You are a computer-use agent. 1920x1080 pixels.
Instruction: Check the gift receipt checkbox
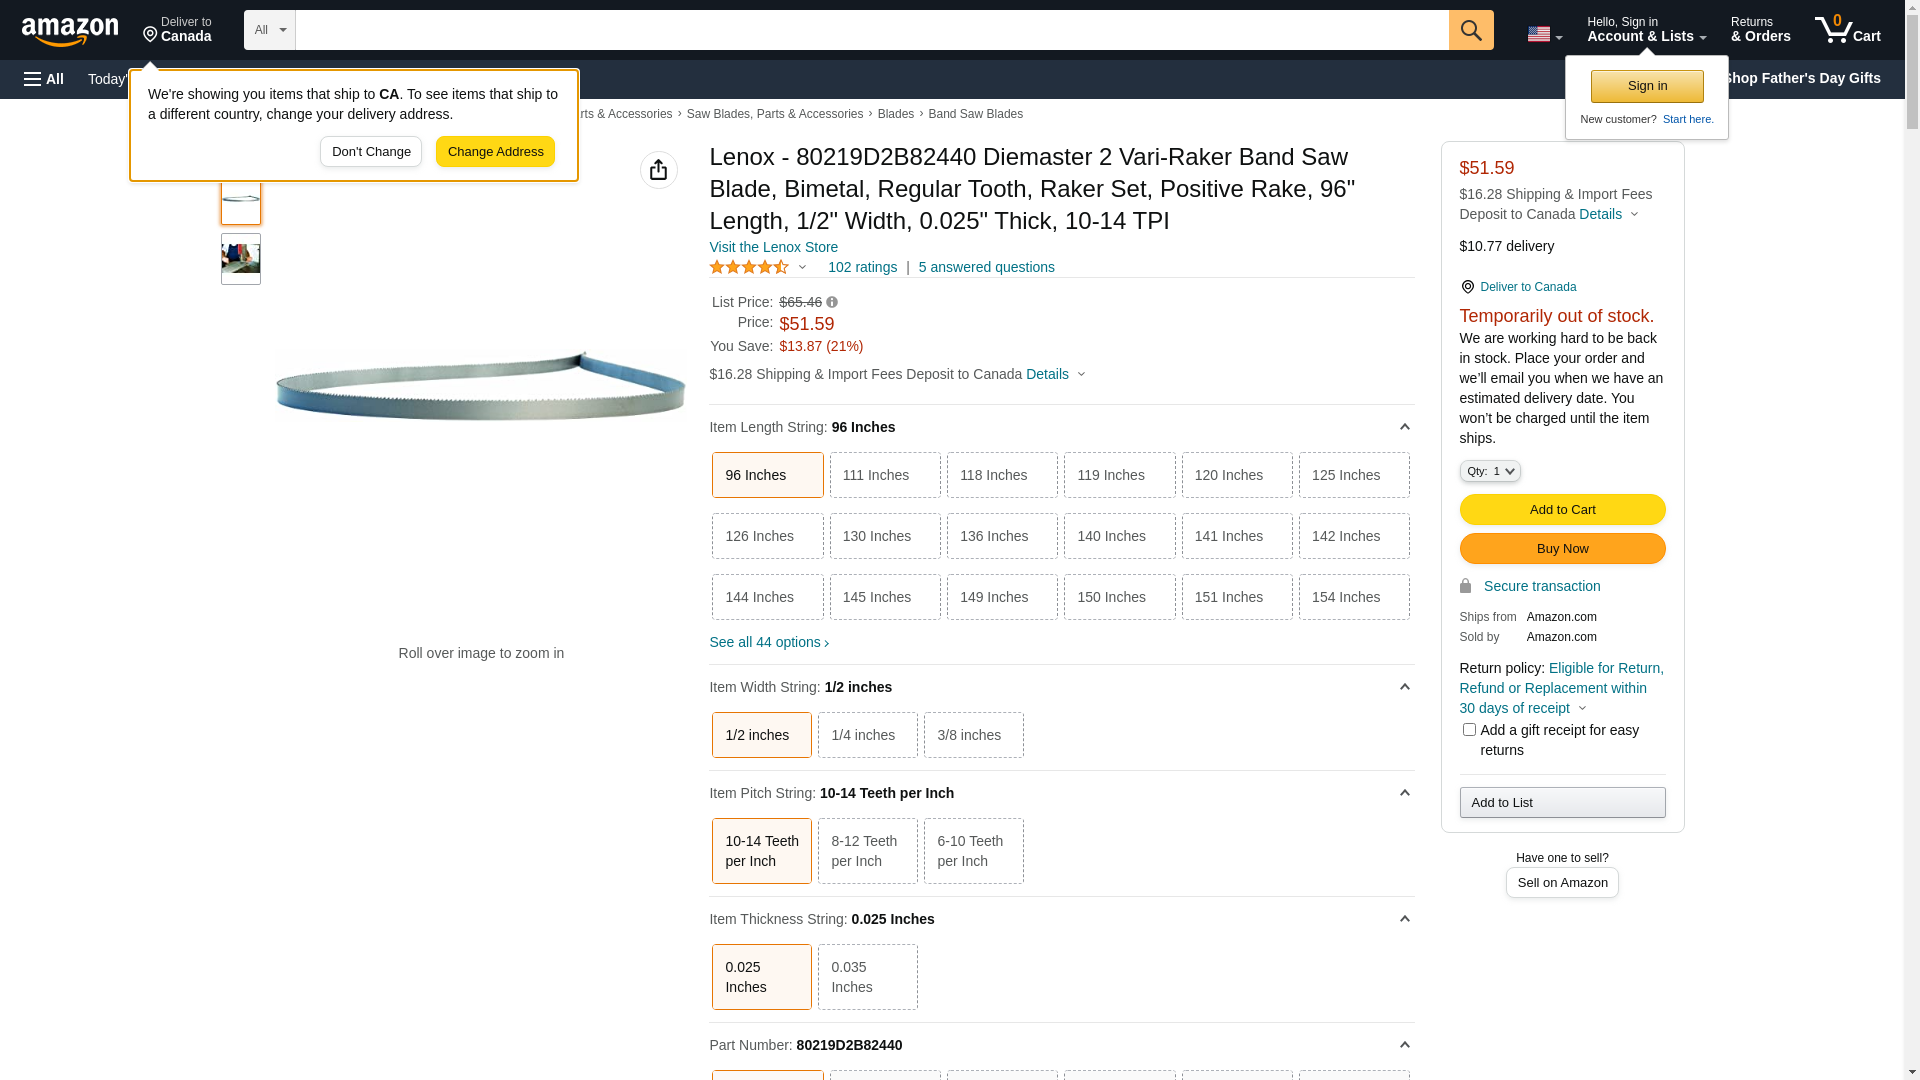1469,730
